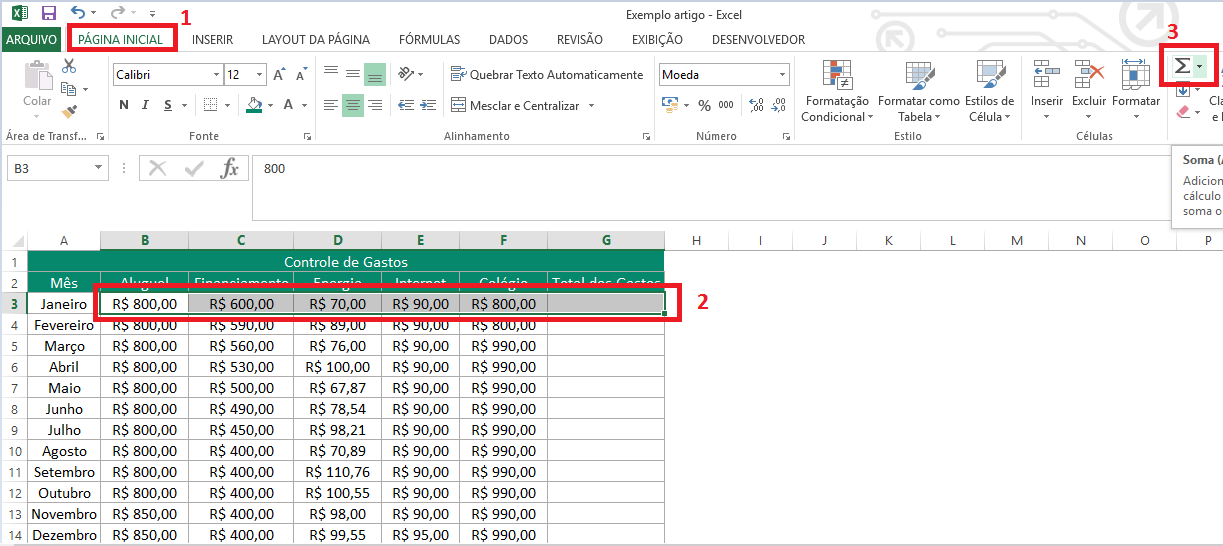Open the ARQUIVO file menu
Viewport: 1223px width, 546px height.
(31, 40)
